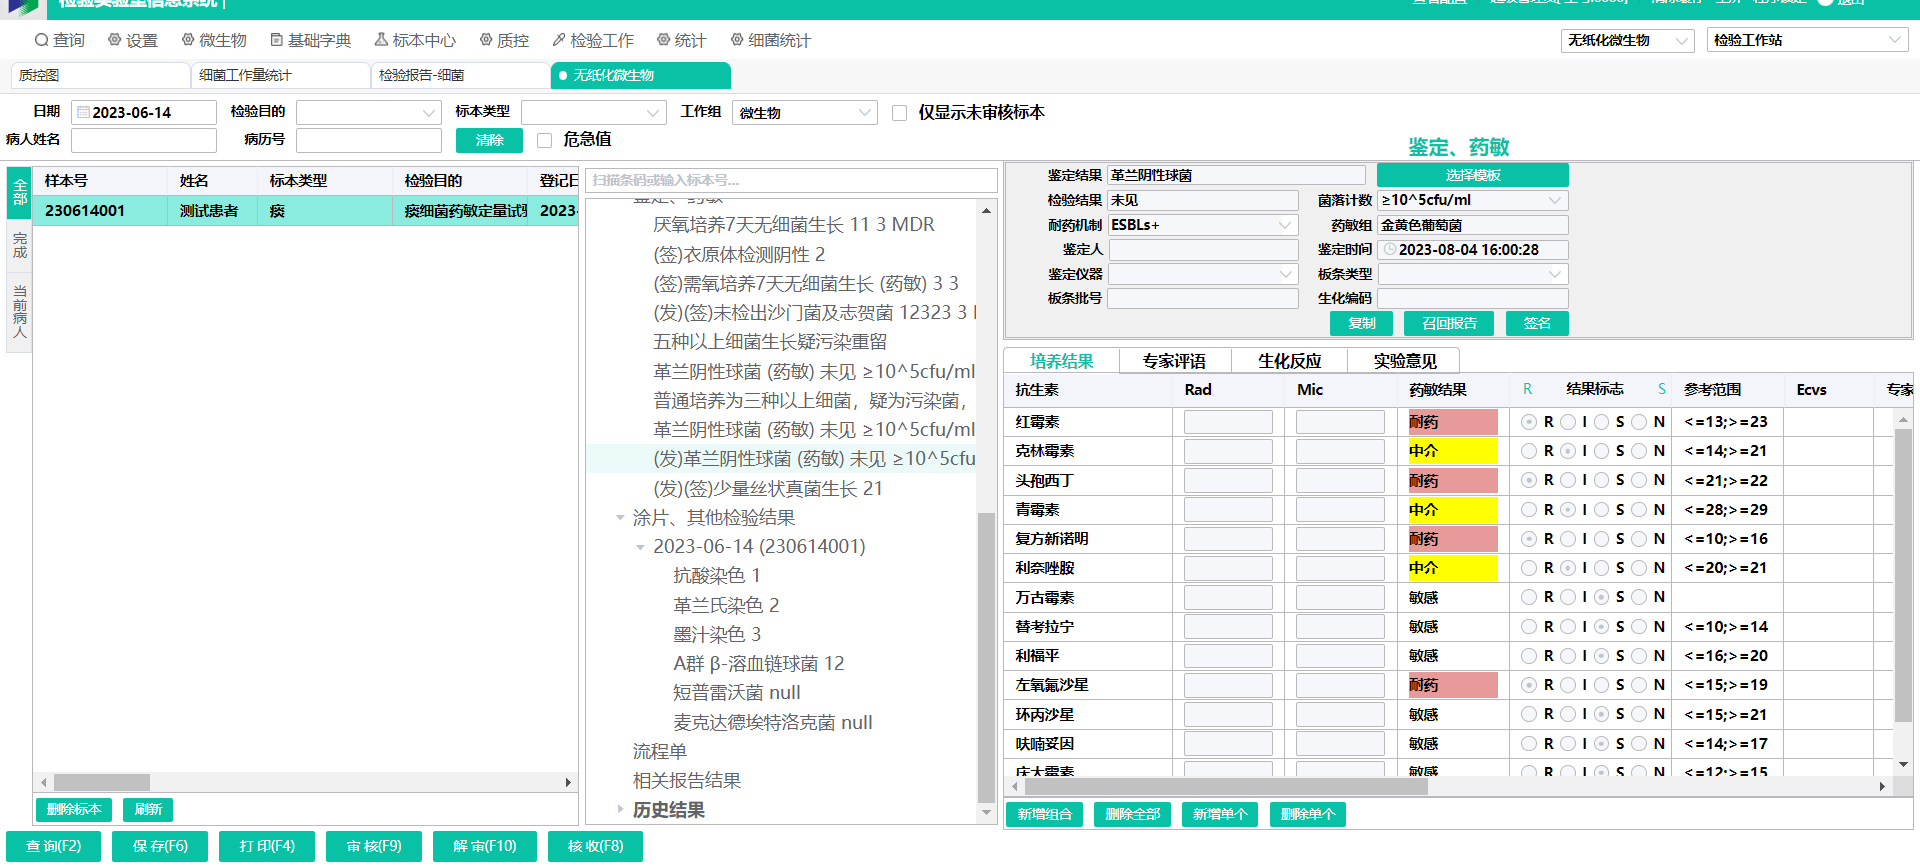Select R radio for 红霉素
This screenshot has width=1920, height=866.
pyautogui.click(x=1529, y=422)
